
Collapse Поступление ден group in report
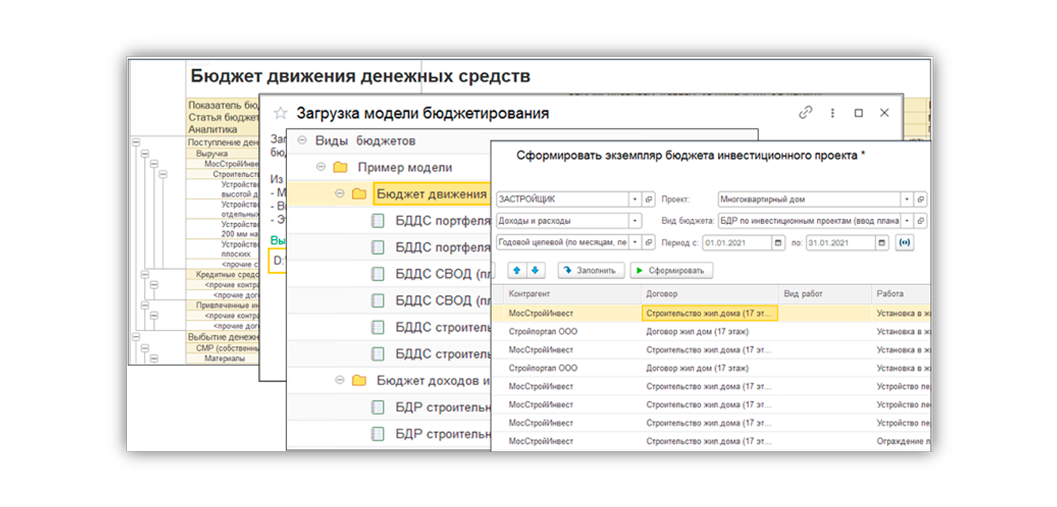click(x=135, y=142)
